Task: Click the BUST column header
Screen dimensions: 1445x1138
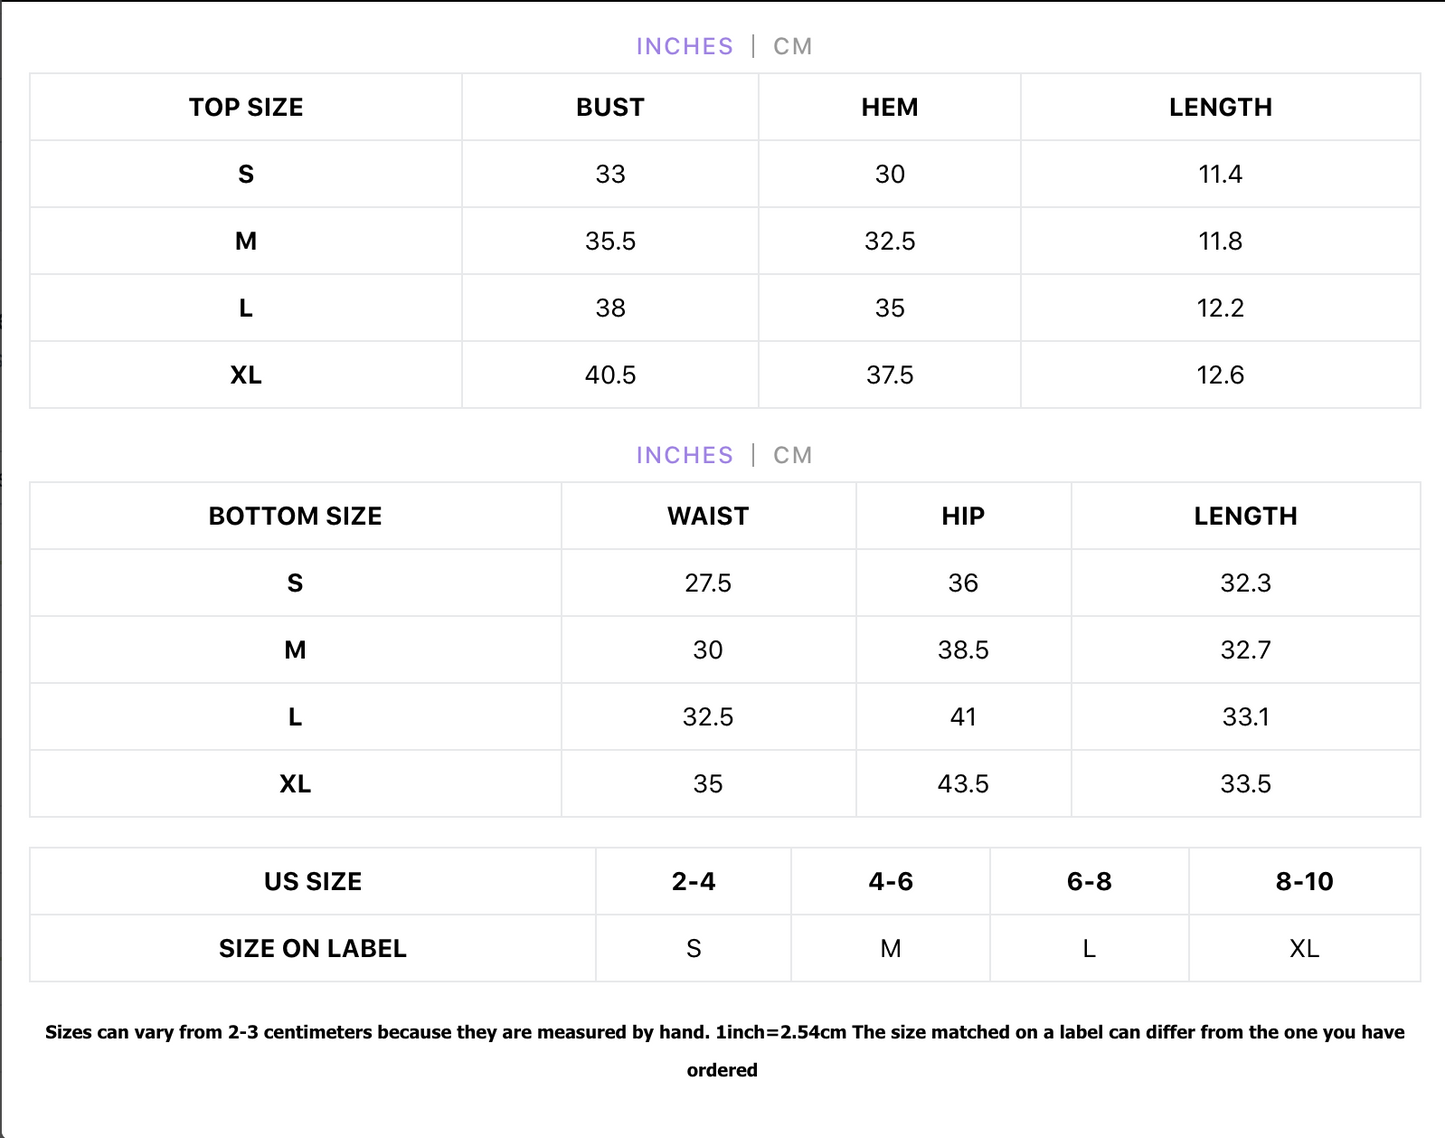Action: tap(610, 108)
